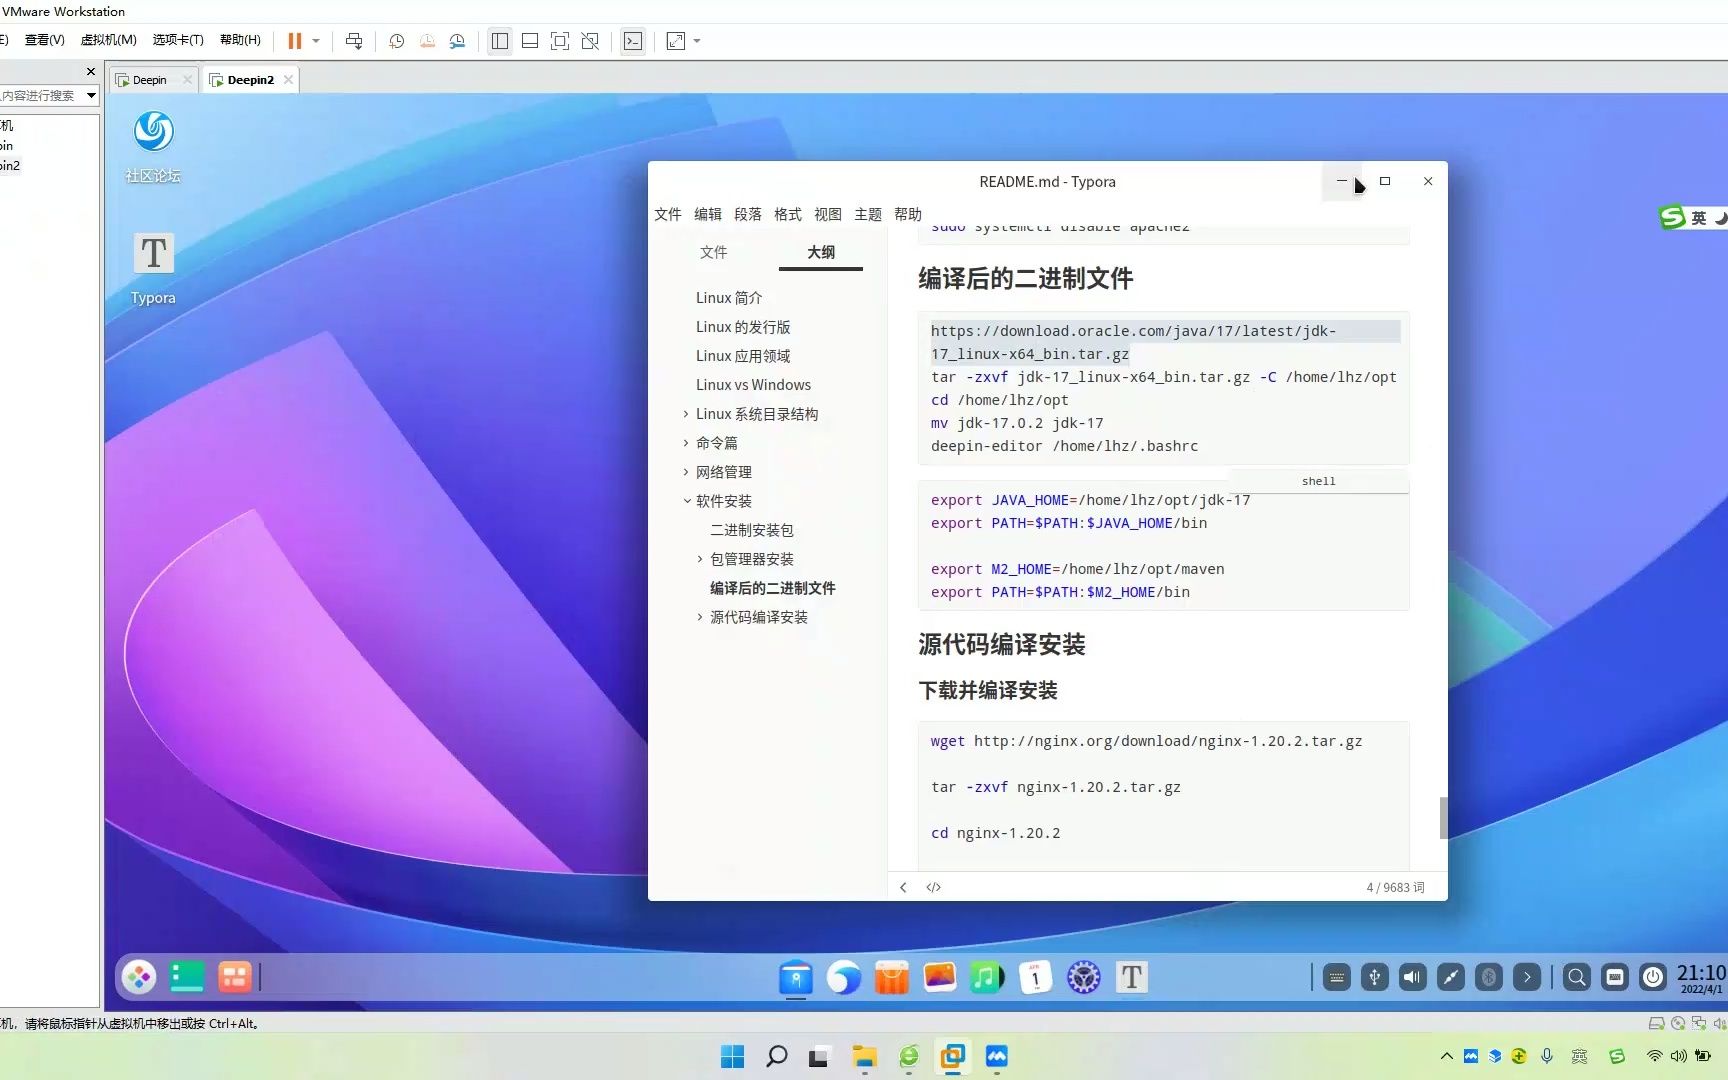
Task: Enable full screen mode in VMware toolbar
Action: tap(674, 41)
